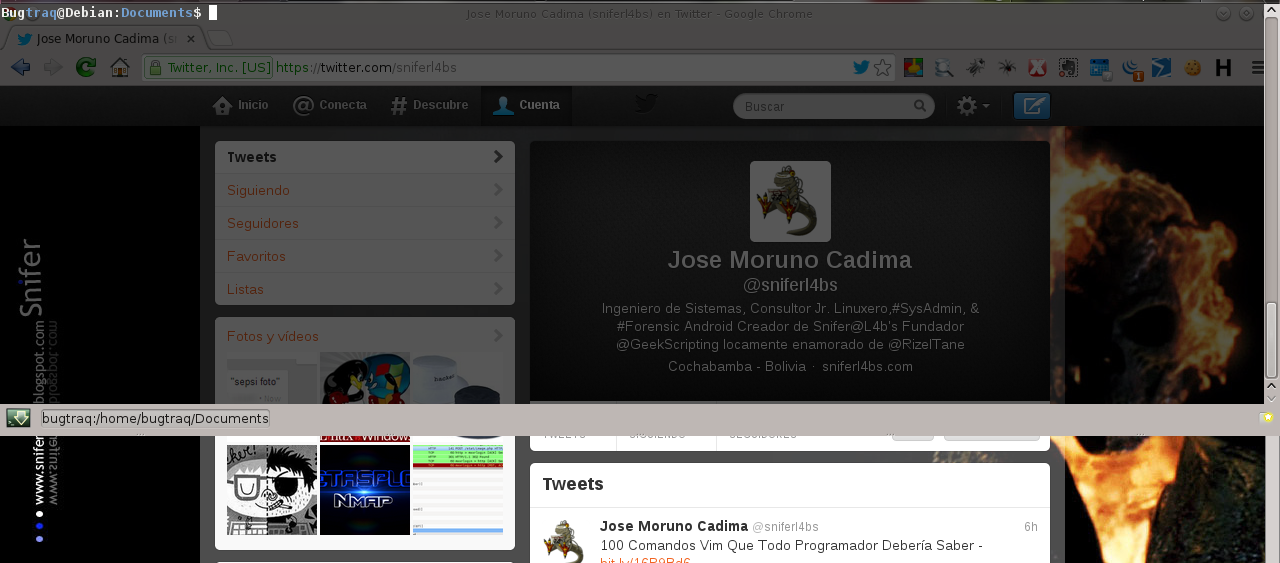The height and width of the screenshot is (563, 1280).
Task: Open the green network log screenshot thumbnail
Action: point(458,490)
